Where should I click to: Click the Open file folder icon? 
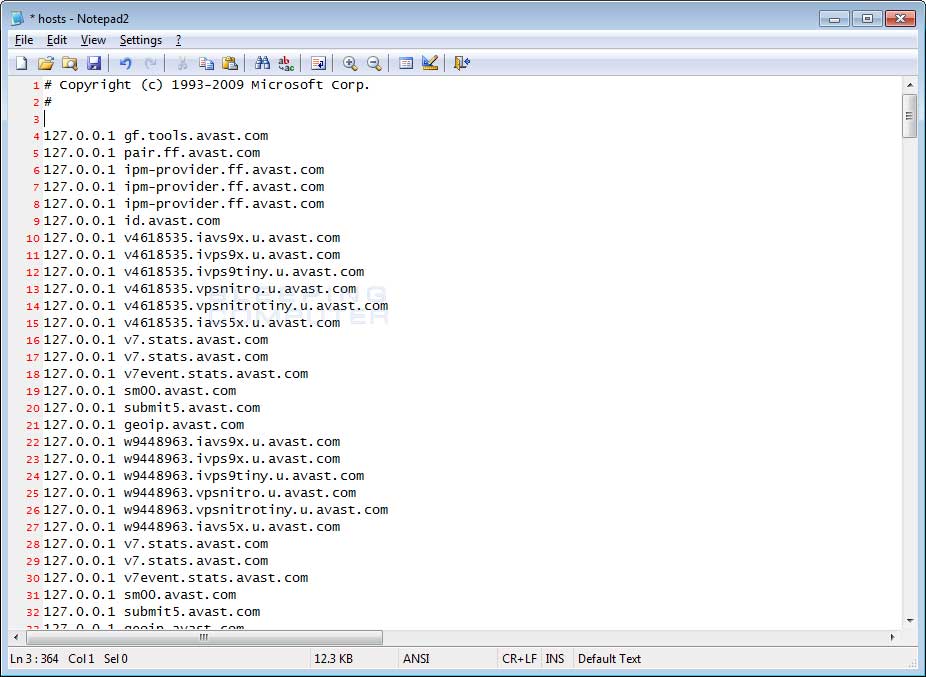[x=45, y=63]
